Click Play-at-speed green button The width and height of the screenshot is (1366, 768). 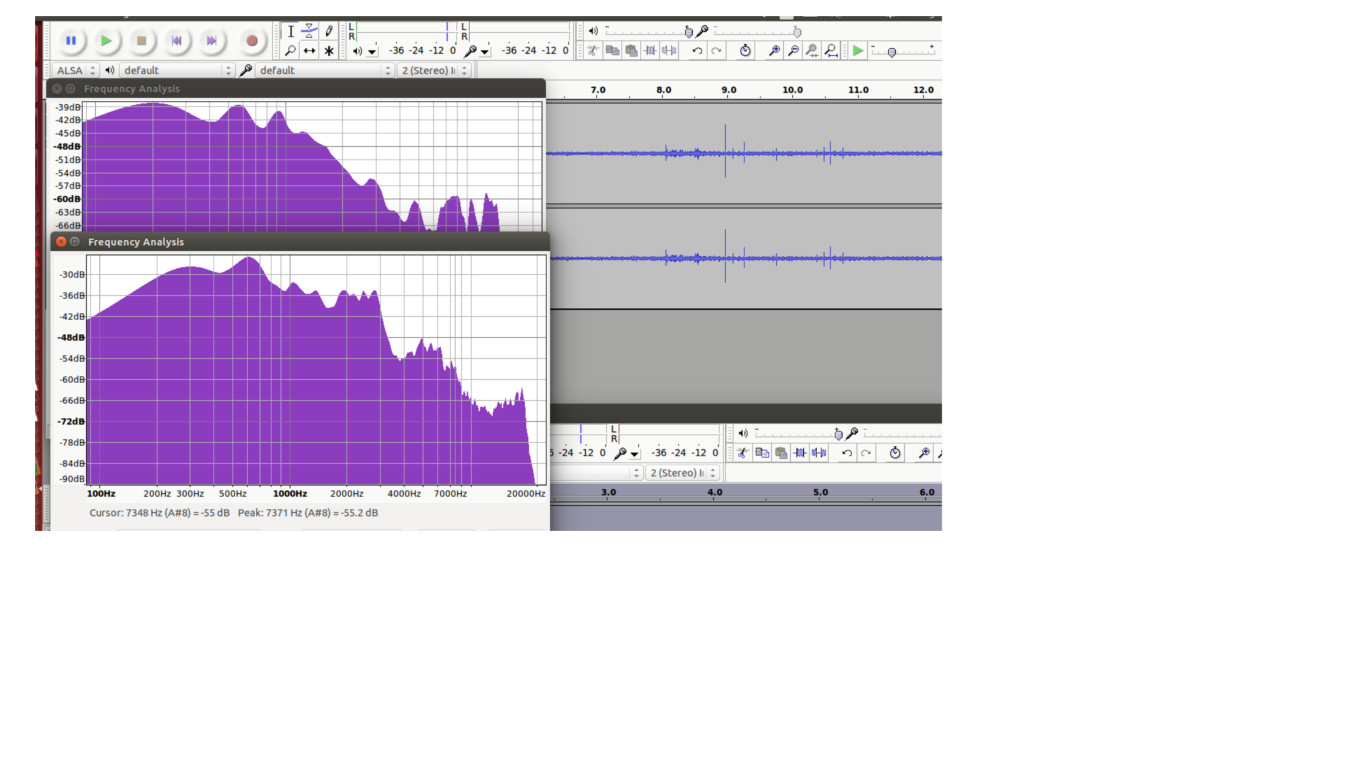click(x=858, y=50)
